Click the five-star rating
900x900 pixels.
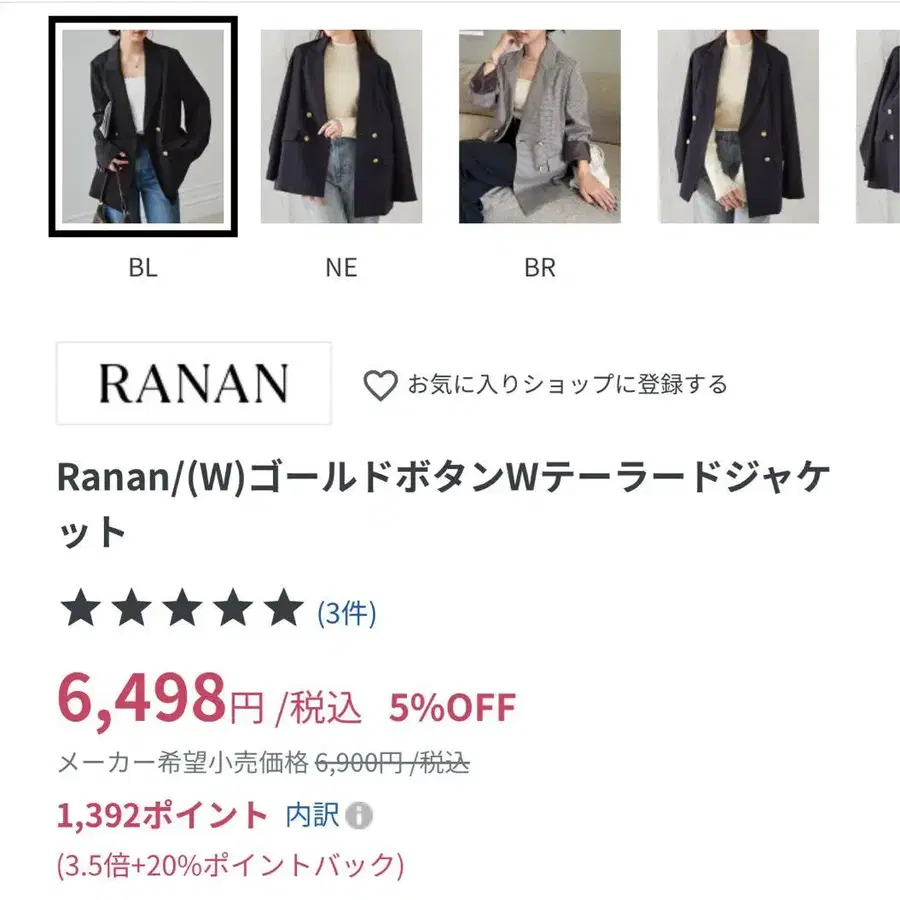pos(182,608)
